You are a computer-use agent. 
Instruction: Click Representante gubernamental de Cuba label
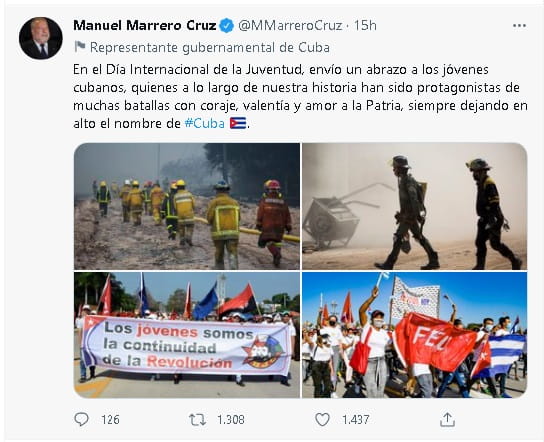coord(210,48)
